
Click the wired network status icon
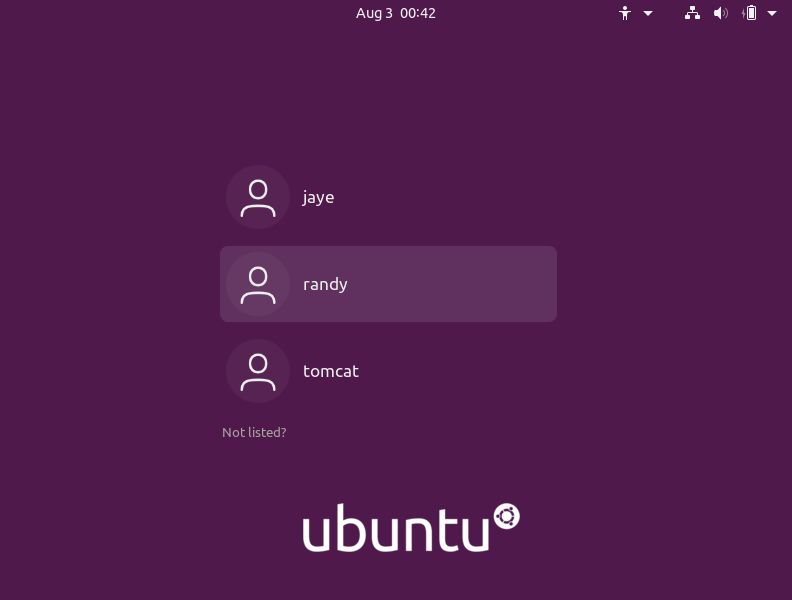pos(692,13)
